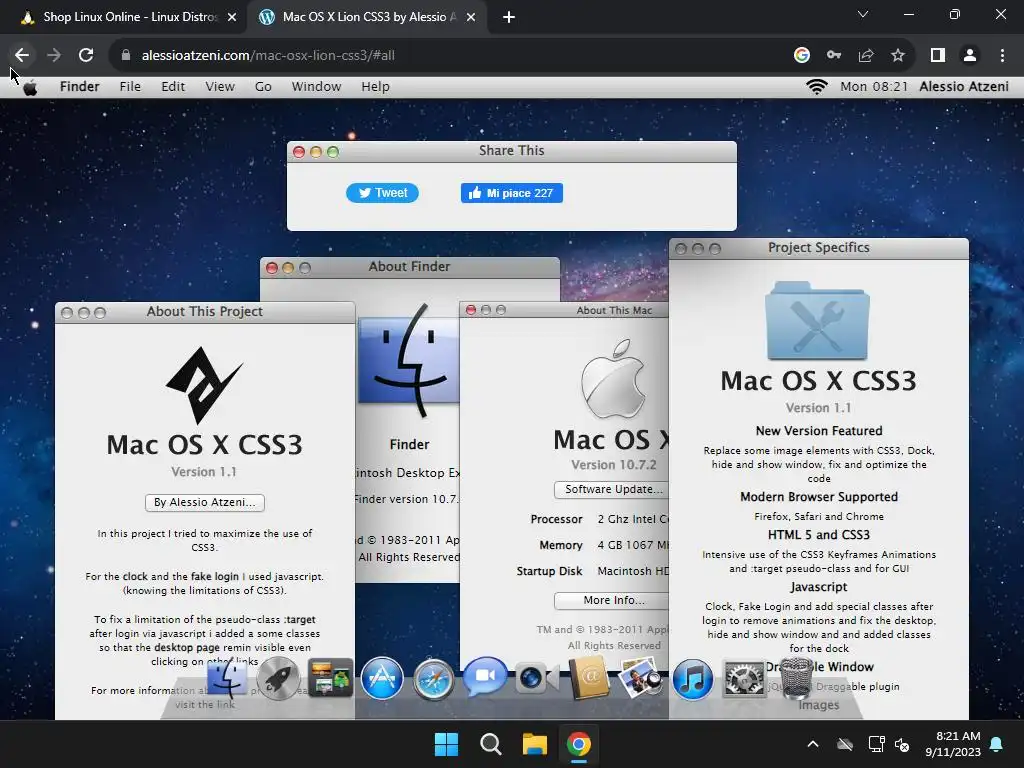1024x768 pixels.
Task: Open the tab search chevron
Action: (863, 14)
